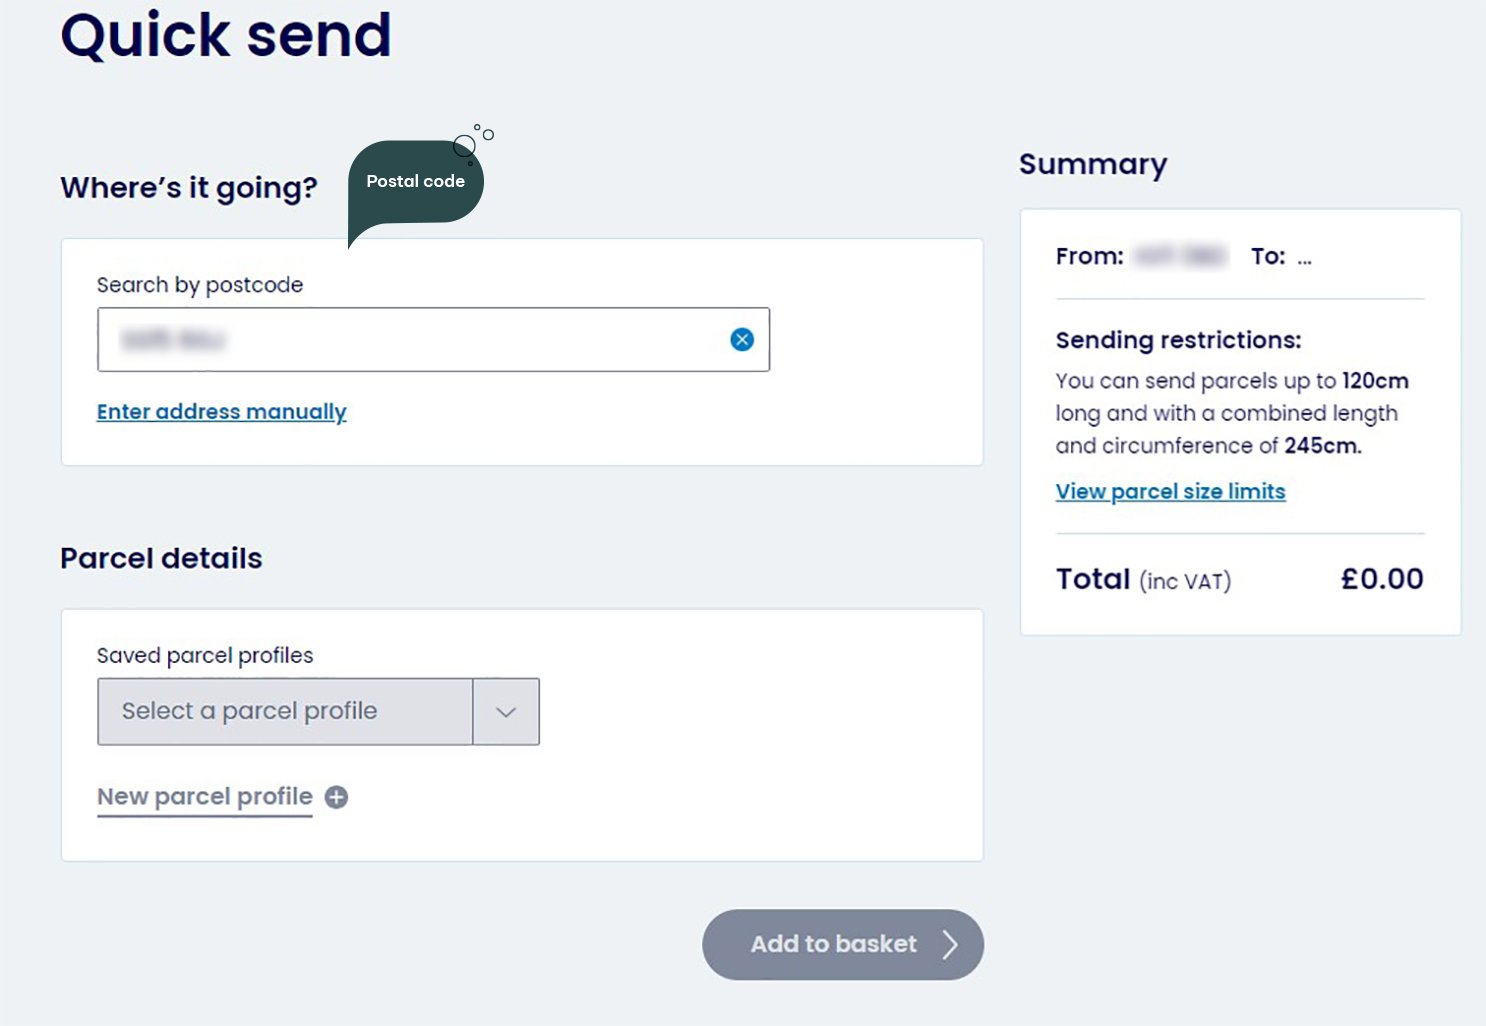1486x1026 pixels.
Task: Open the Enter address manually link
Action: coord(221,412)
